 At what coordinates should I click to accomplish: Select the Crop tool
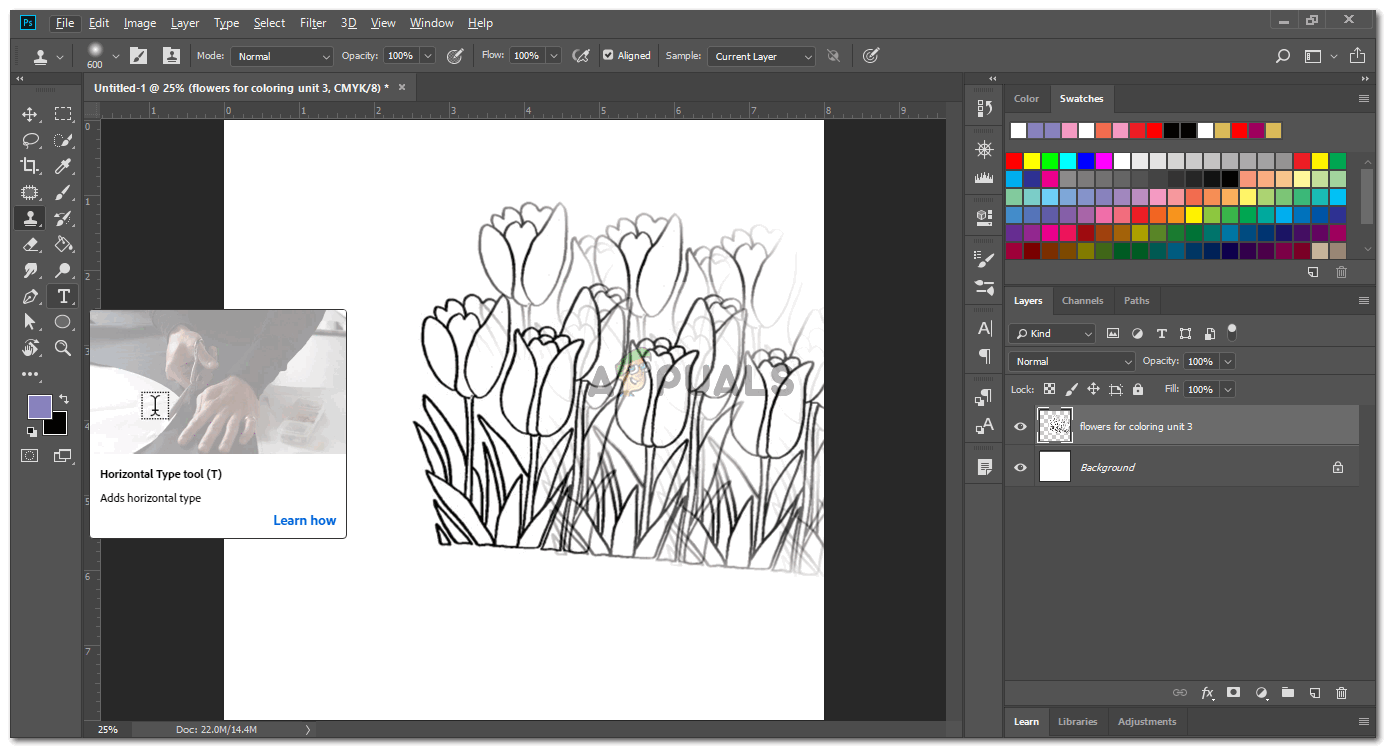click(30, 166)
